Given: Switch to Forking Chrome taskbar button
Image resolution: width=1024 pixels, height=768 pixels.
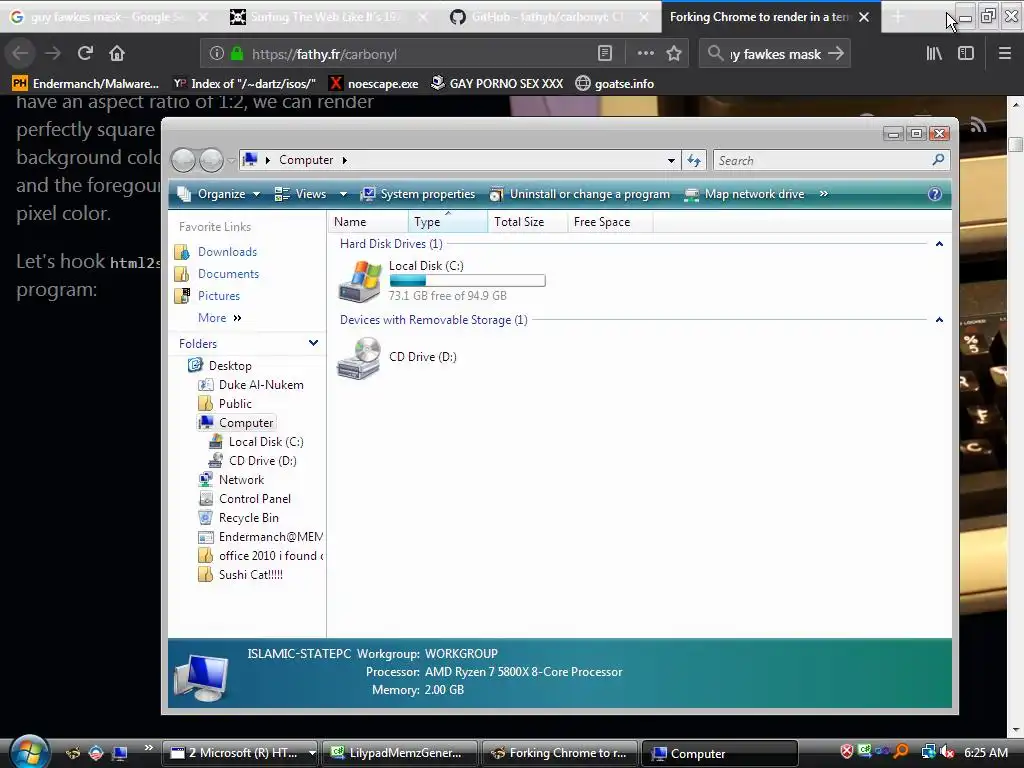Looking at the screenshot, I should tap(560, 753).
